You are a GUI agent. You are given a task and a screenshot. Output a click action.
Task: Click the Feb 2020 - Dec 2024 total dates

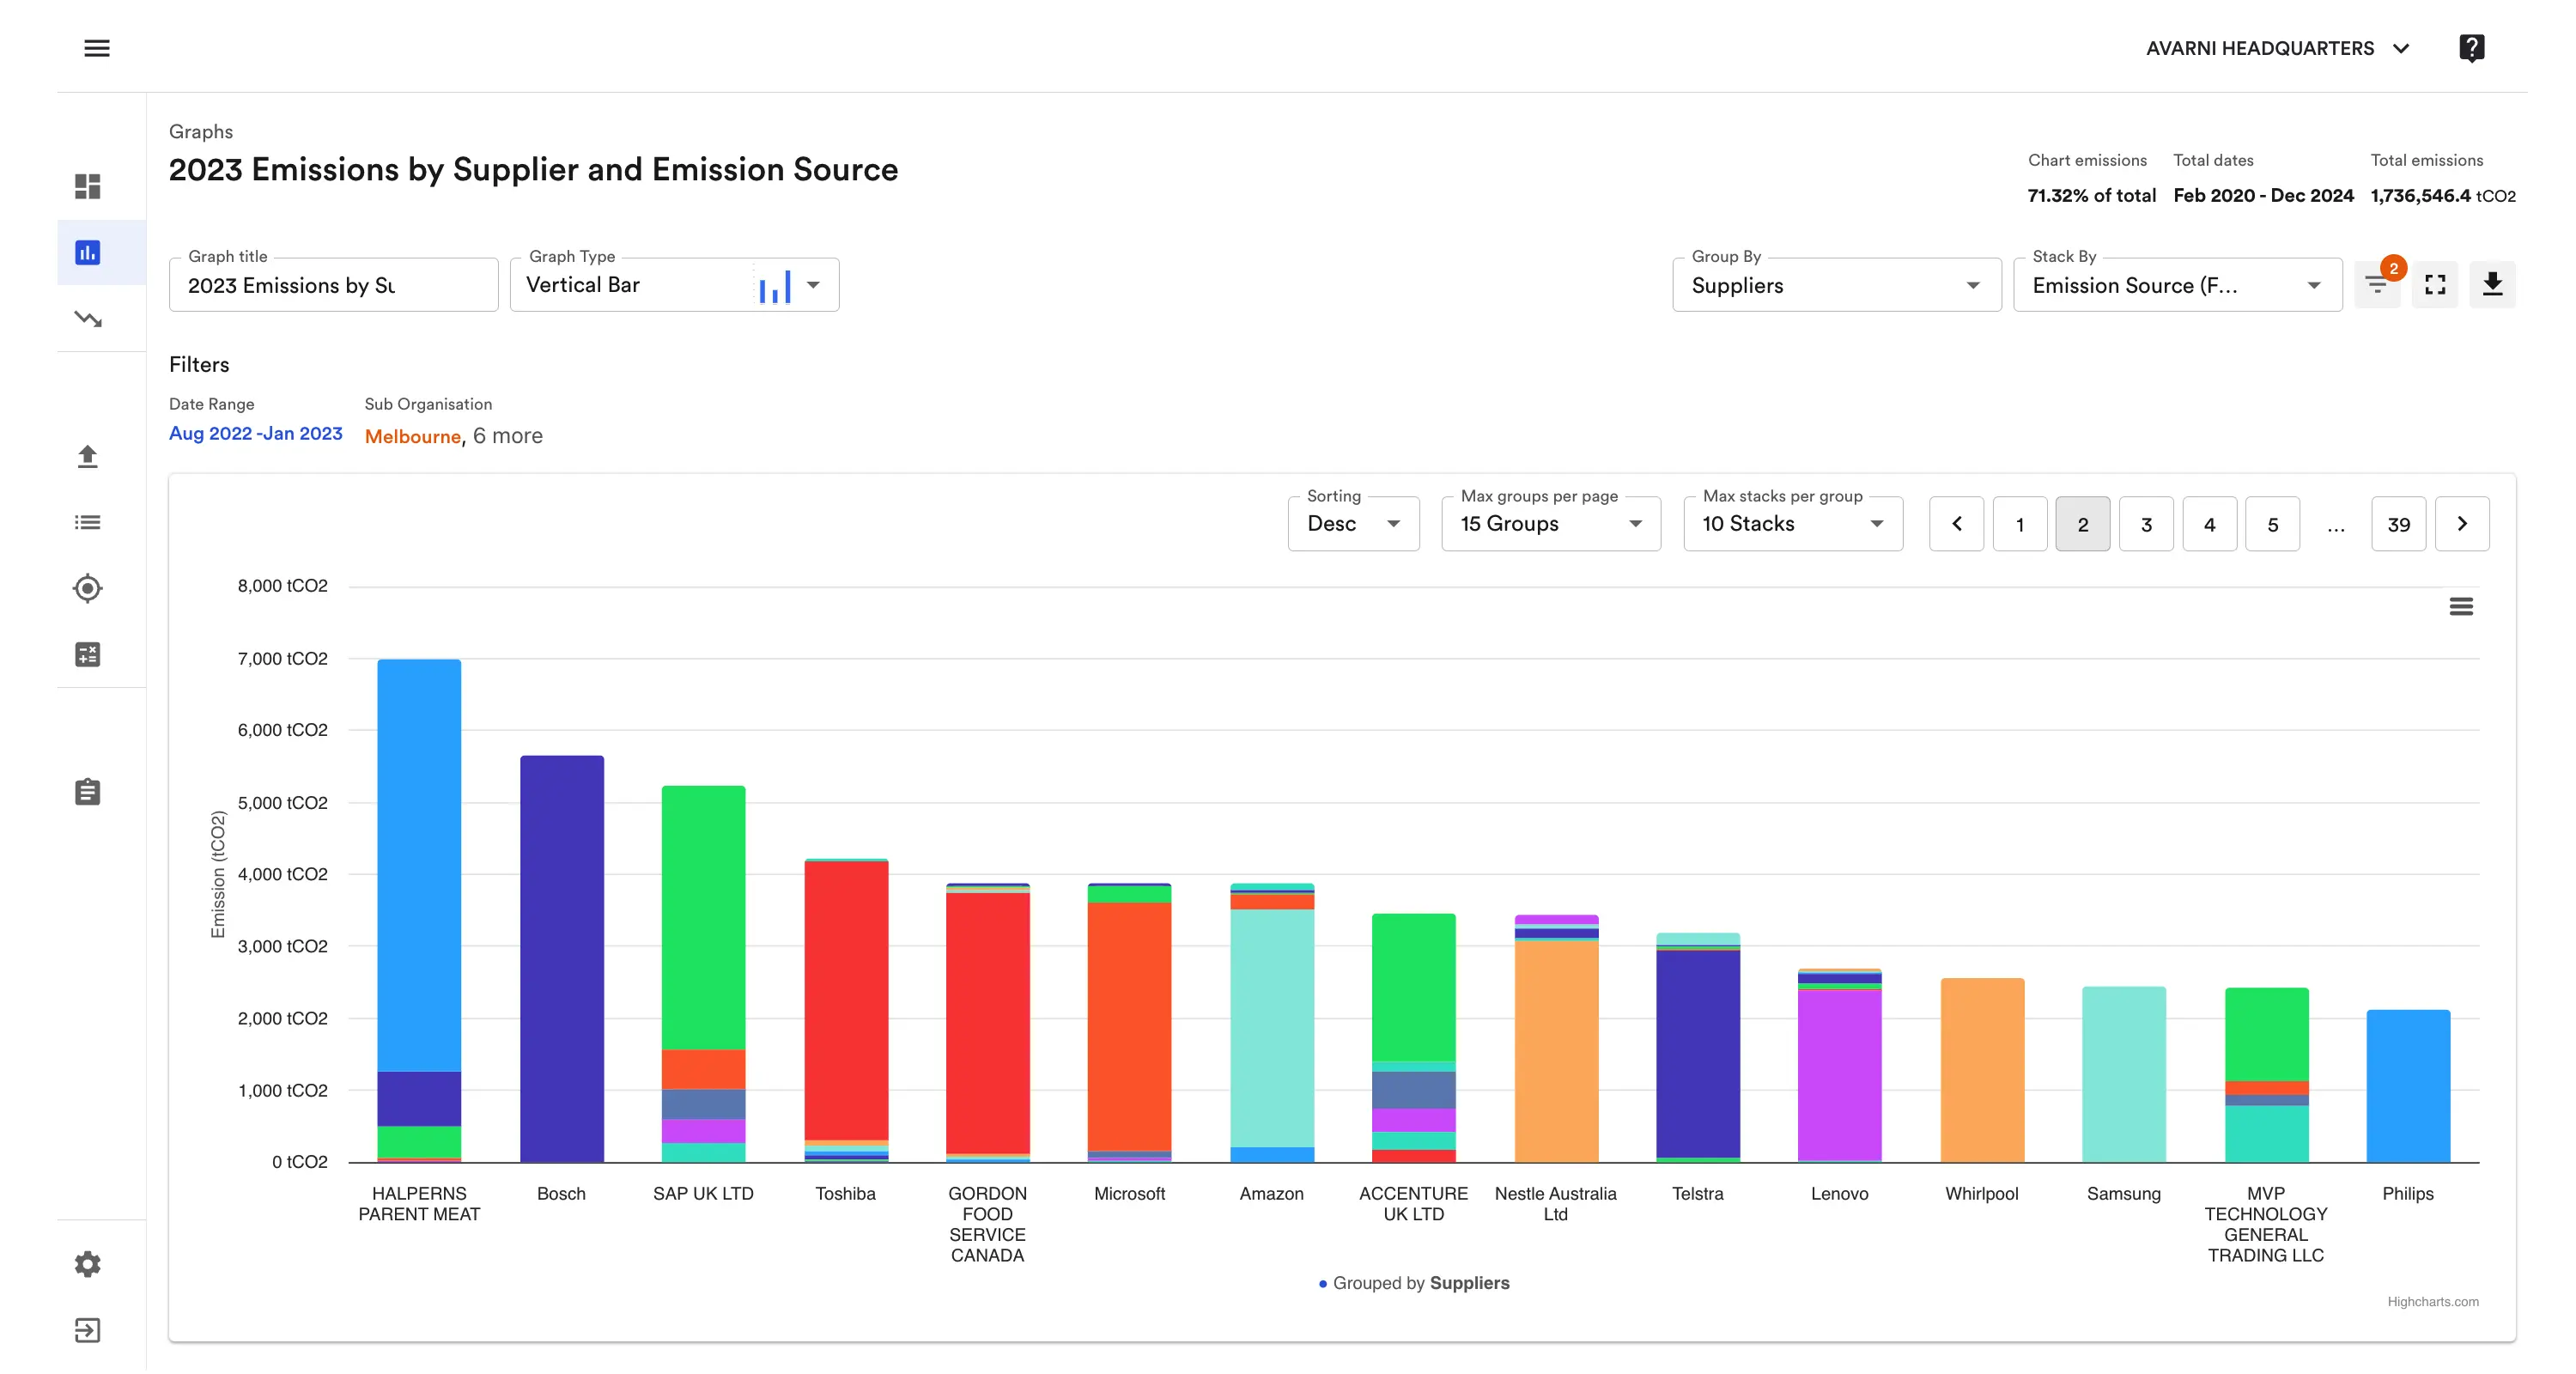pyautogui.click(x=2263, y=196)
